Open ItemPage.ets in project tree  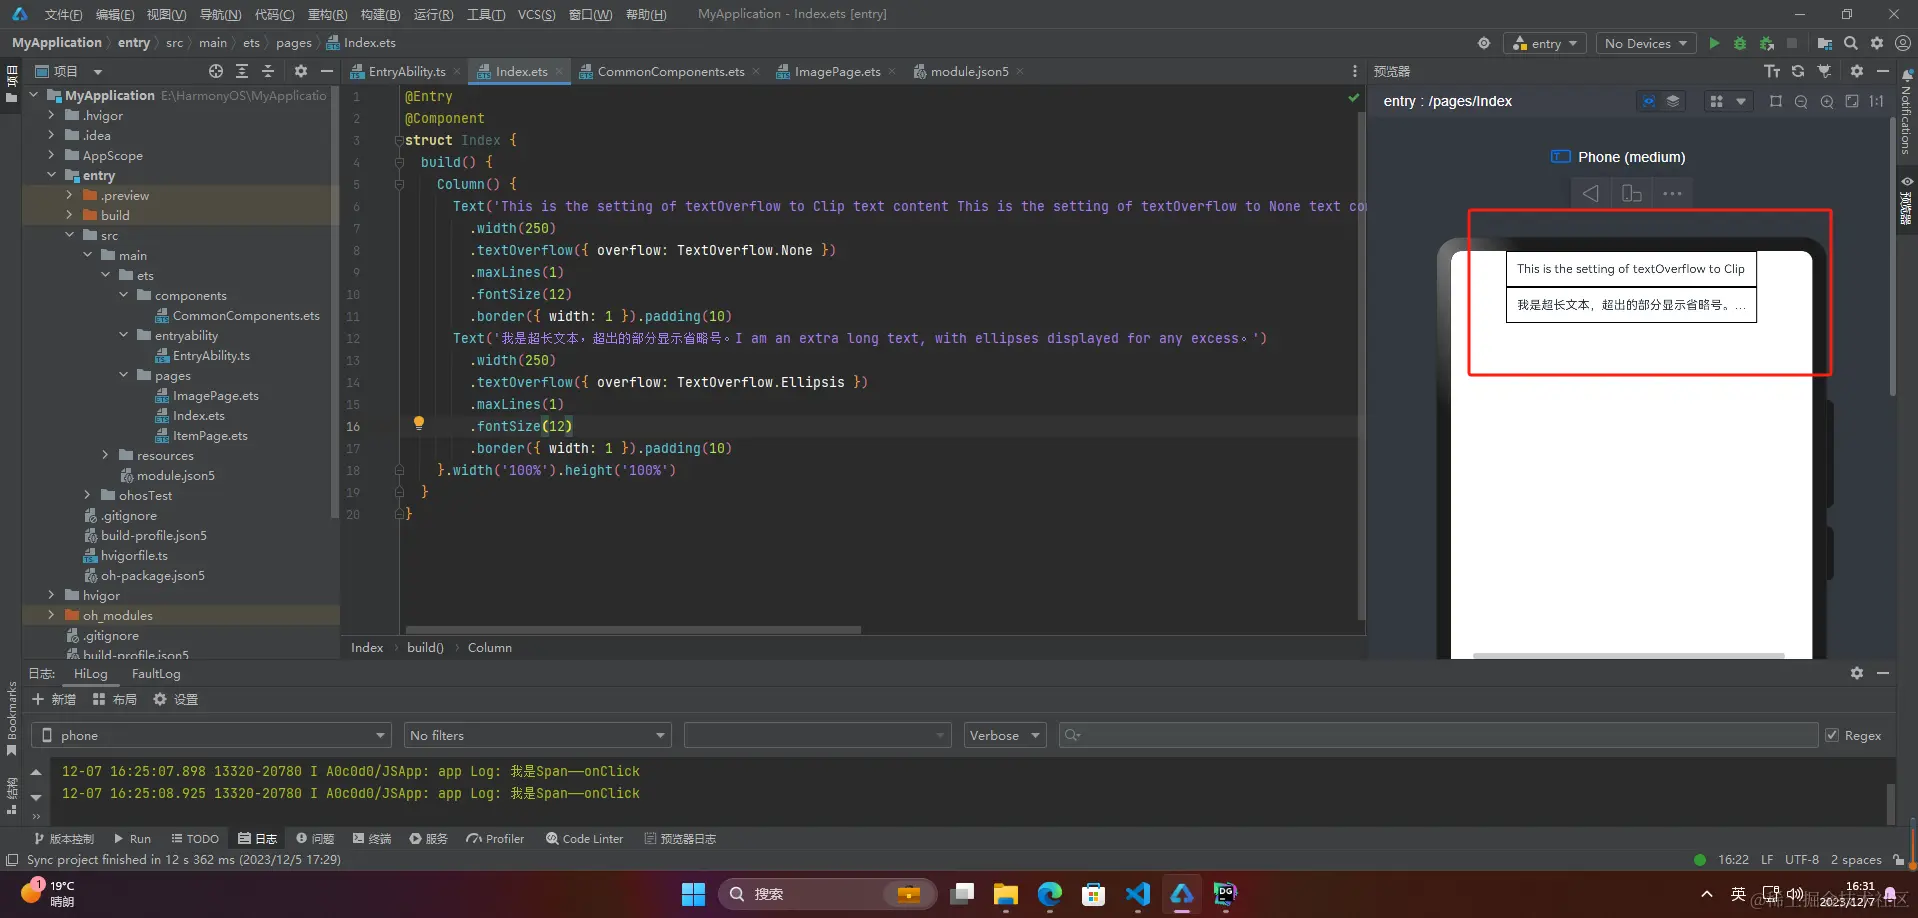210,435
